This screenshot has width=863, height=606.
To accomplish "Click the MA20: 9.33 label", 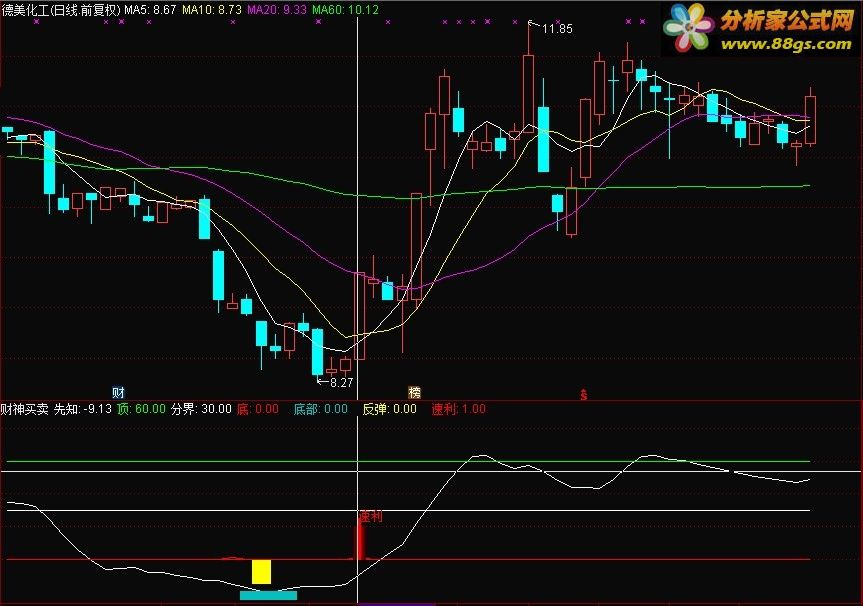I will tap(277, 9).
